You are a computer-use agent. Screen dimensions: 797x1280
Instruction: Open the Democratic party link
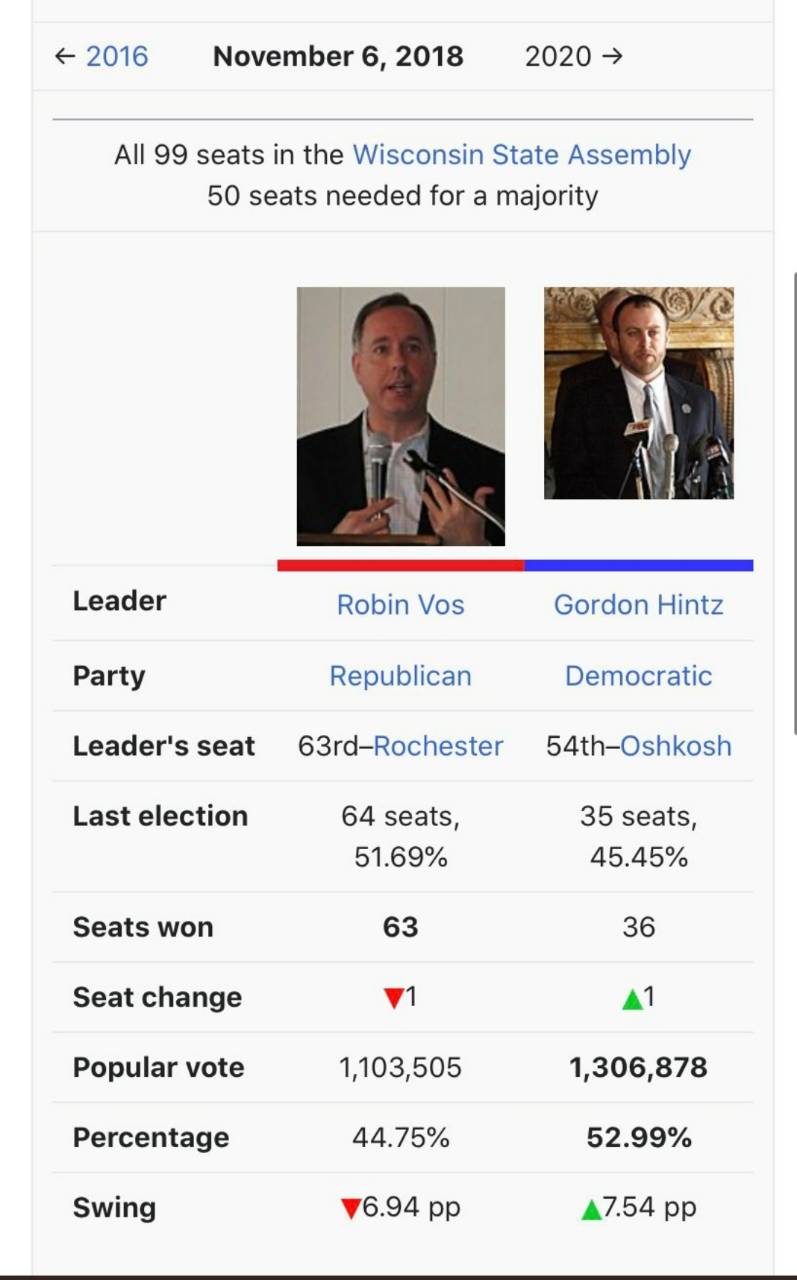[x=639, y=676]
